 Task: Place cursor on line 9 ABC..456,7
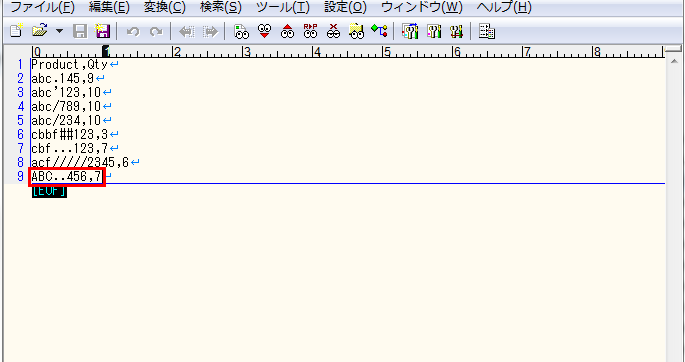point(67,177)
